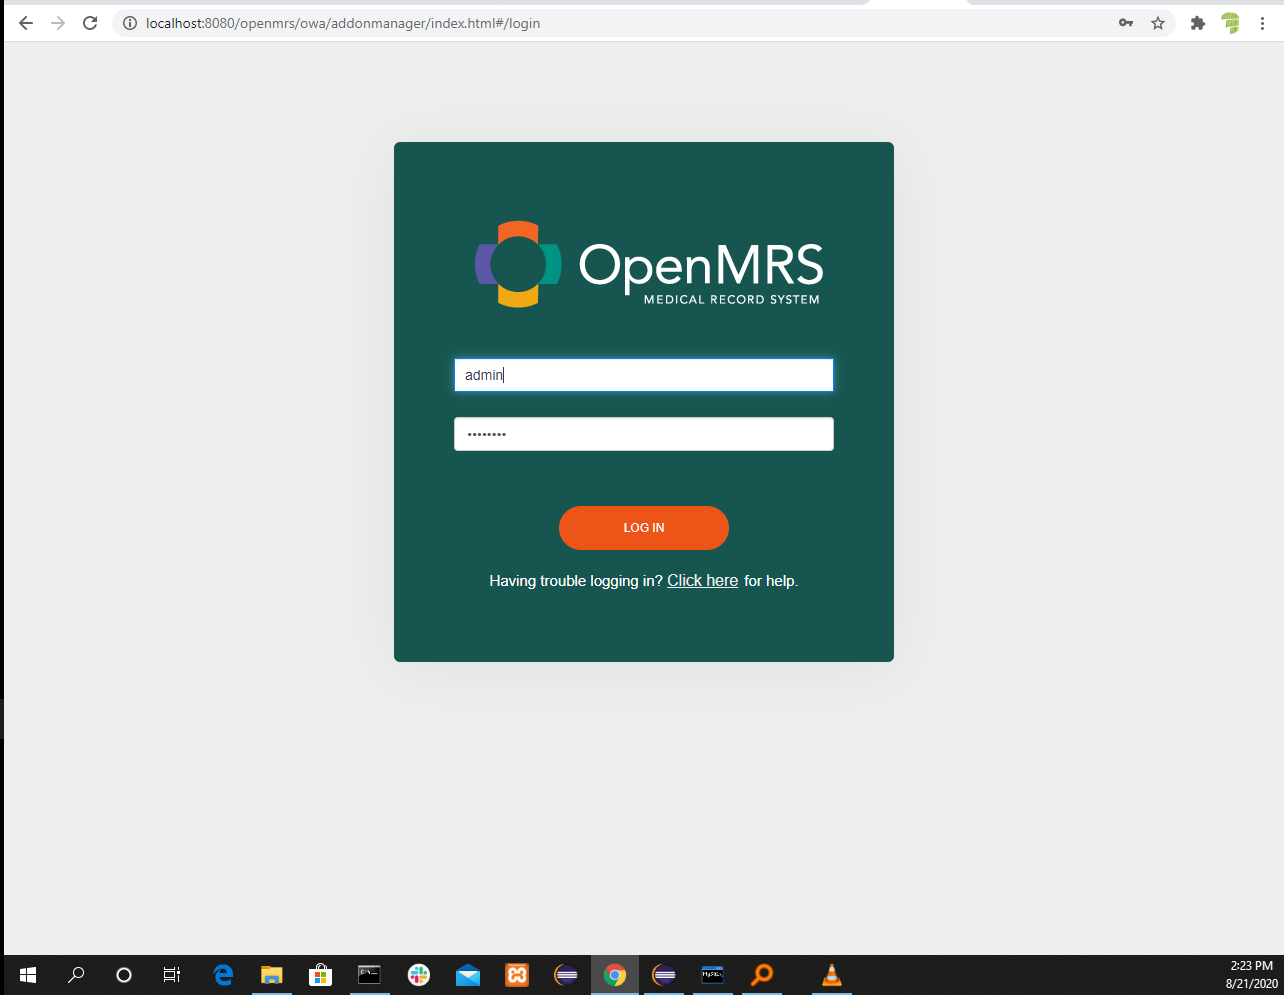Click the browser back arrow
The width and height of the screenshot is (1284, 995).
click(x=26, y=23)
